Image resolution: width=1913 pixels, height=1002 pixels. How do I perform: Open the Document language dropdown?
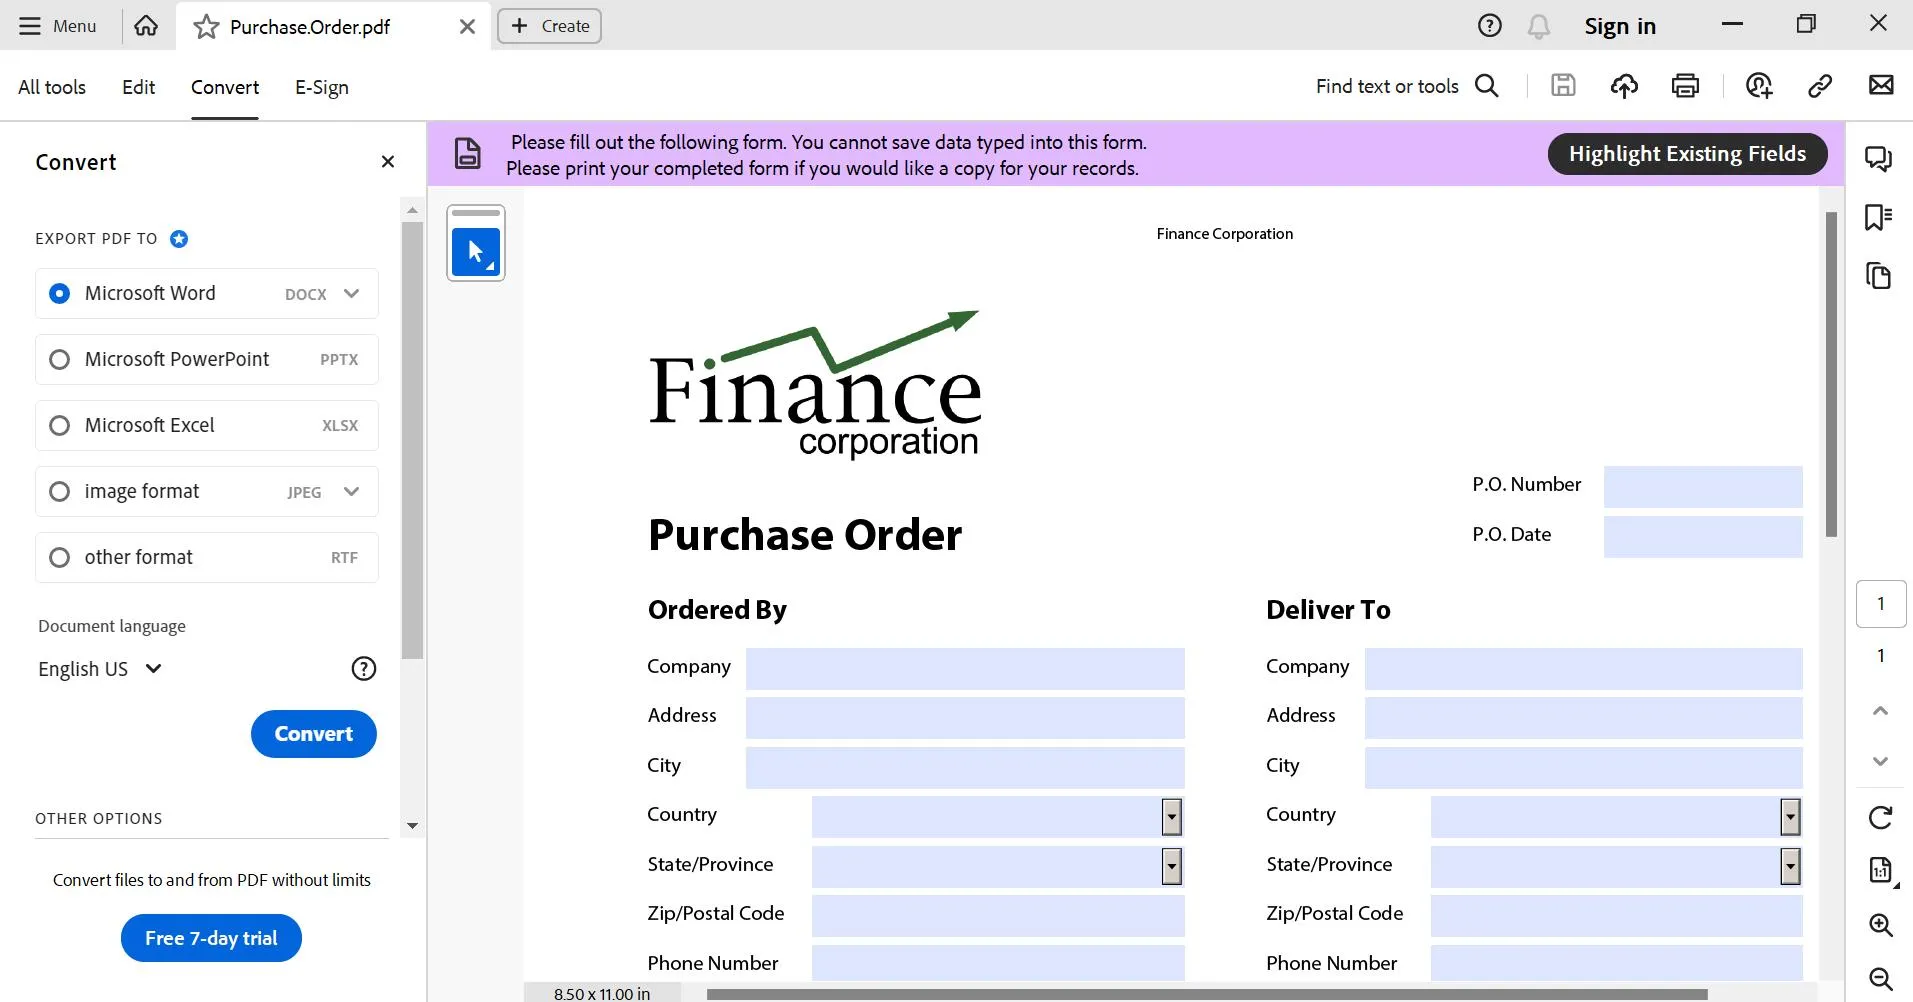click(100, 668)
